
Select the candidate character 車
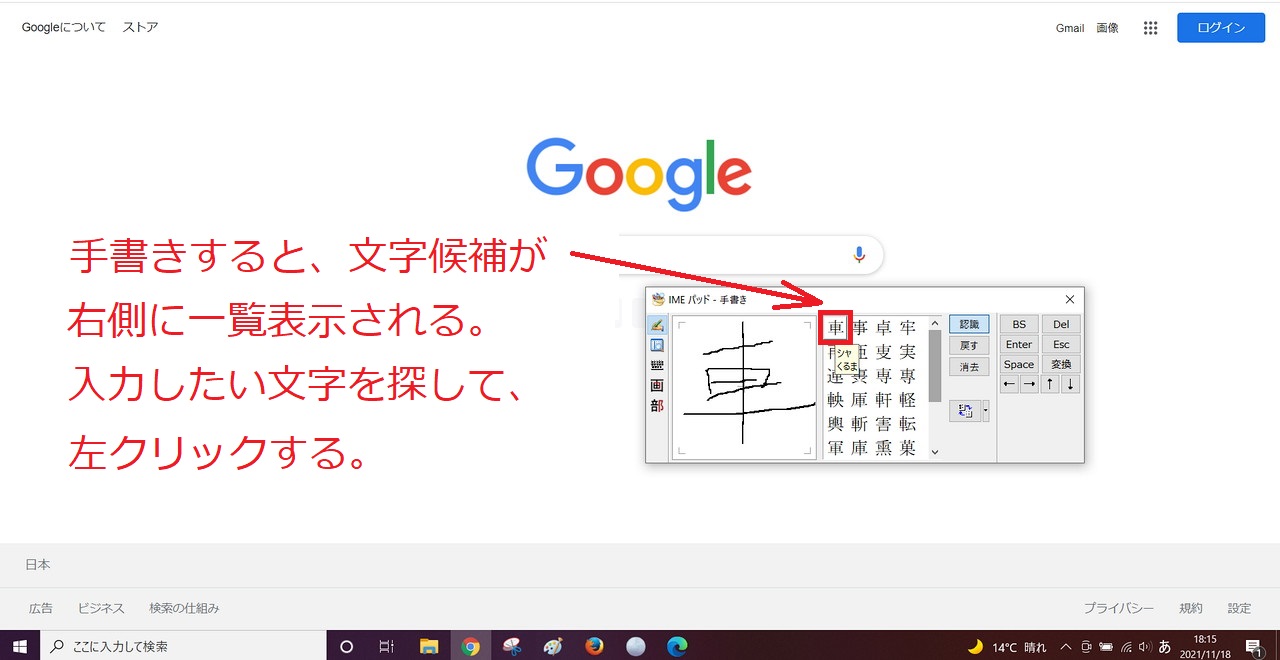coord(835,327)
